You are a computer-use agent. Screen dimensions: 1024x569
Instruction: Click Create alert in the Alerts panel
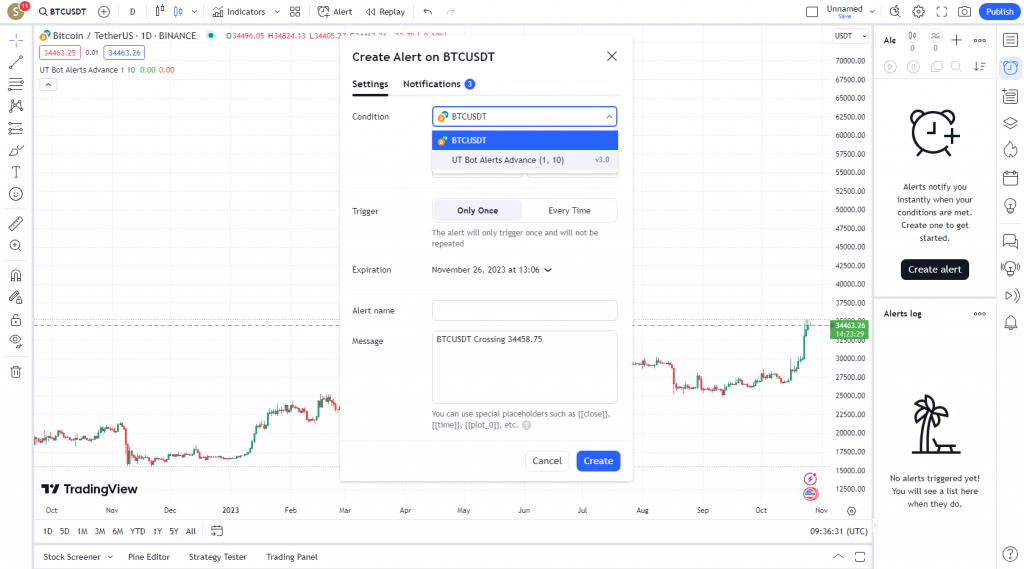[935, 269]
